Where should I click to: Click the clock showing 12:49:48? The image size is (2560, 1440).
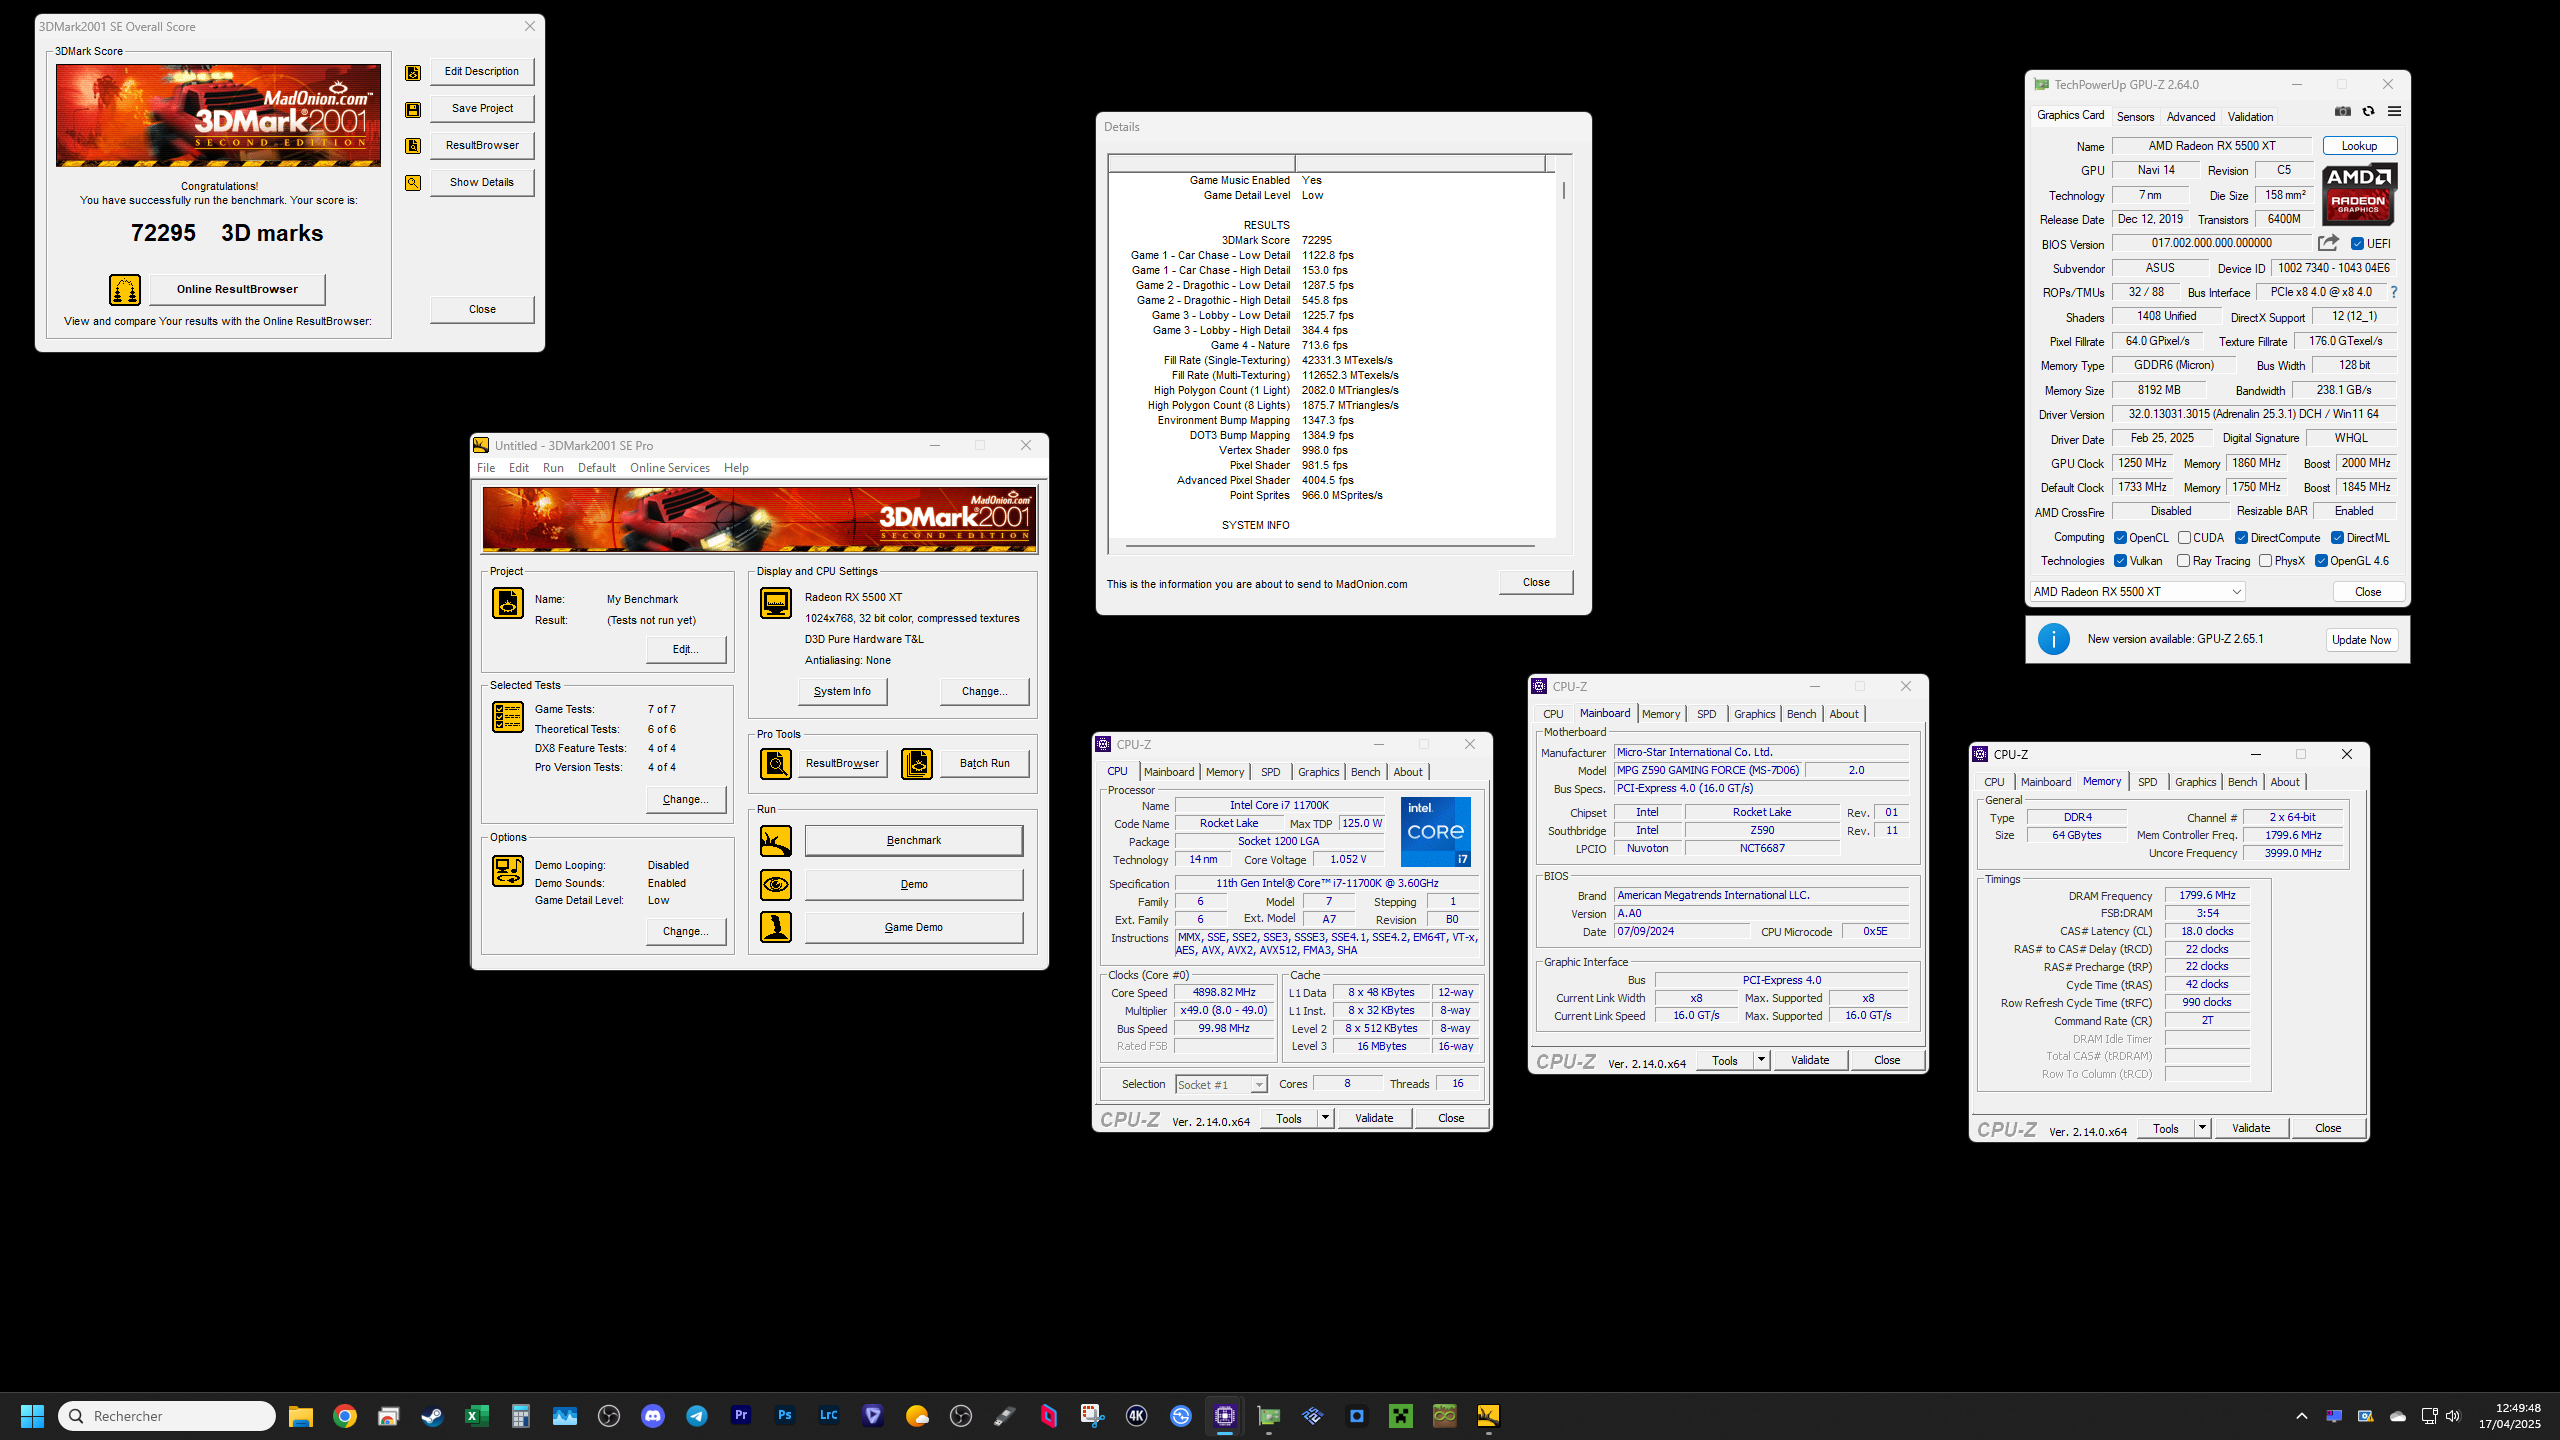[x=2517, y=1408]
